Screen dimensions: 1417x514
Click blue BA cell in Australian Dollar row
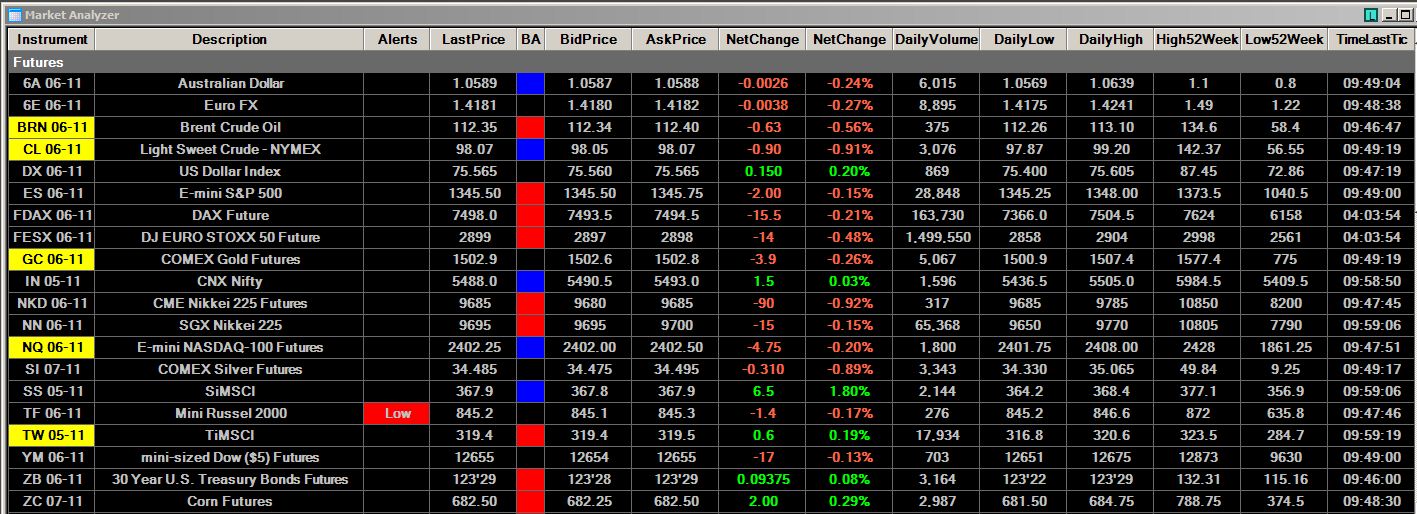tap(530, 83)
